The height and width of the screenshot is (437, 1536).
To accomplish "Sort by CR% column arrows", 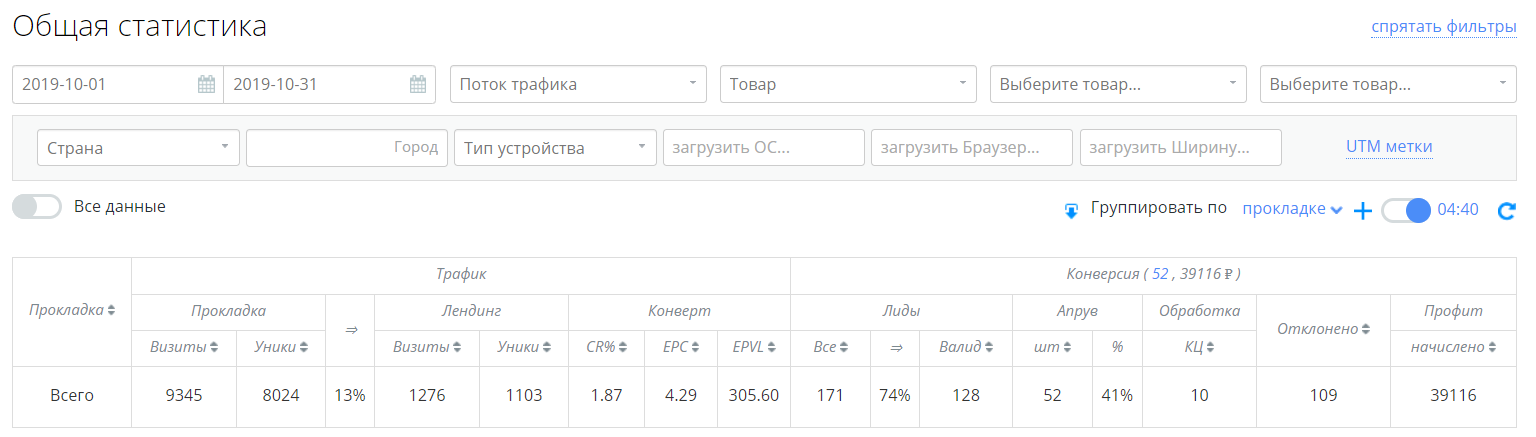I will coord(622,348).
